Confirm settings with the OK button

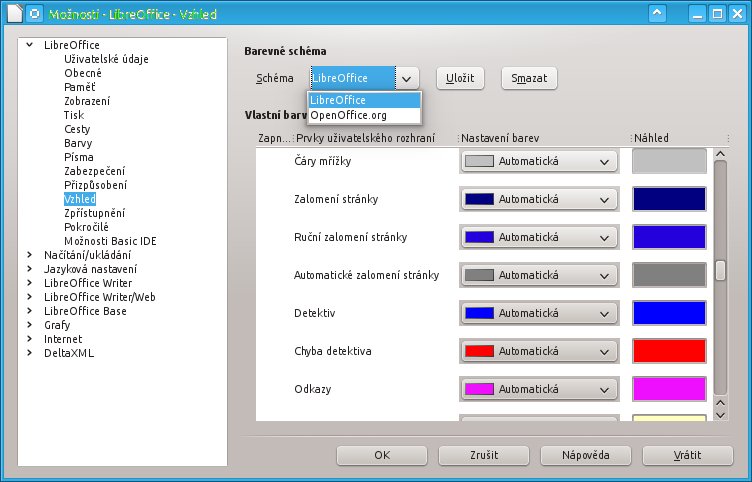382,455
